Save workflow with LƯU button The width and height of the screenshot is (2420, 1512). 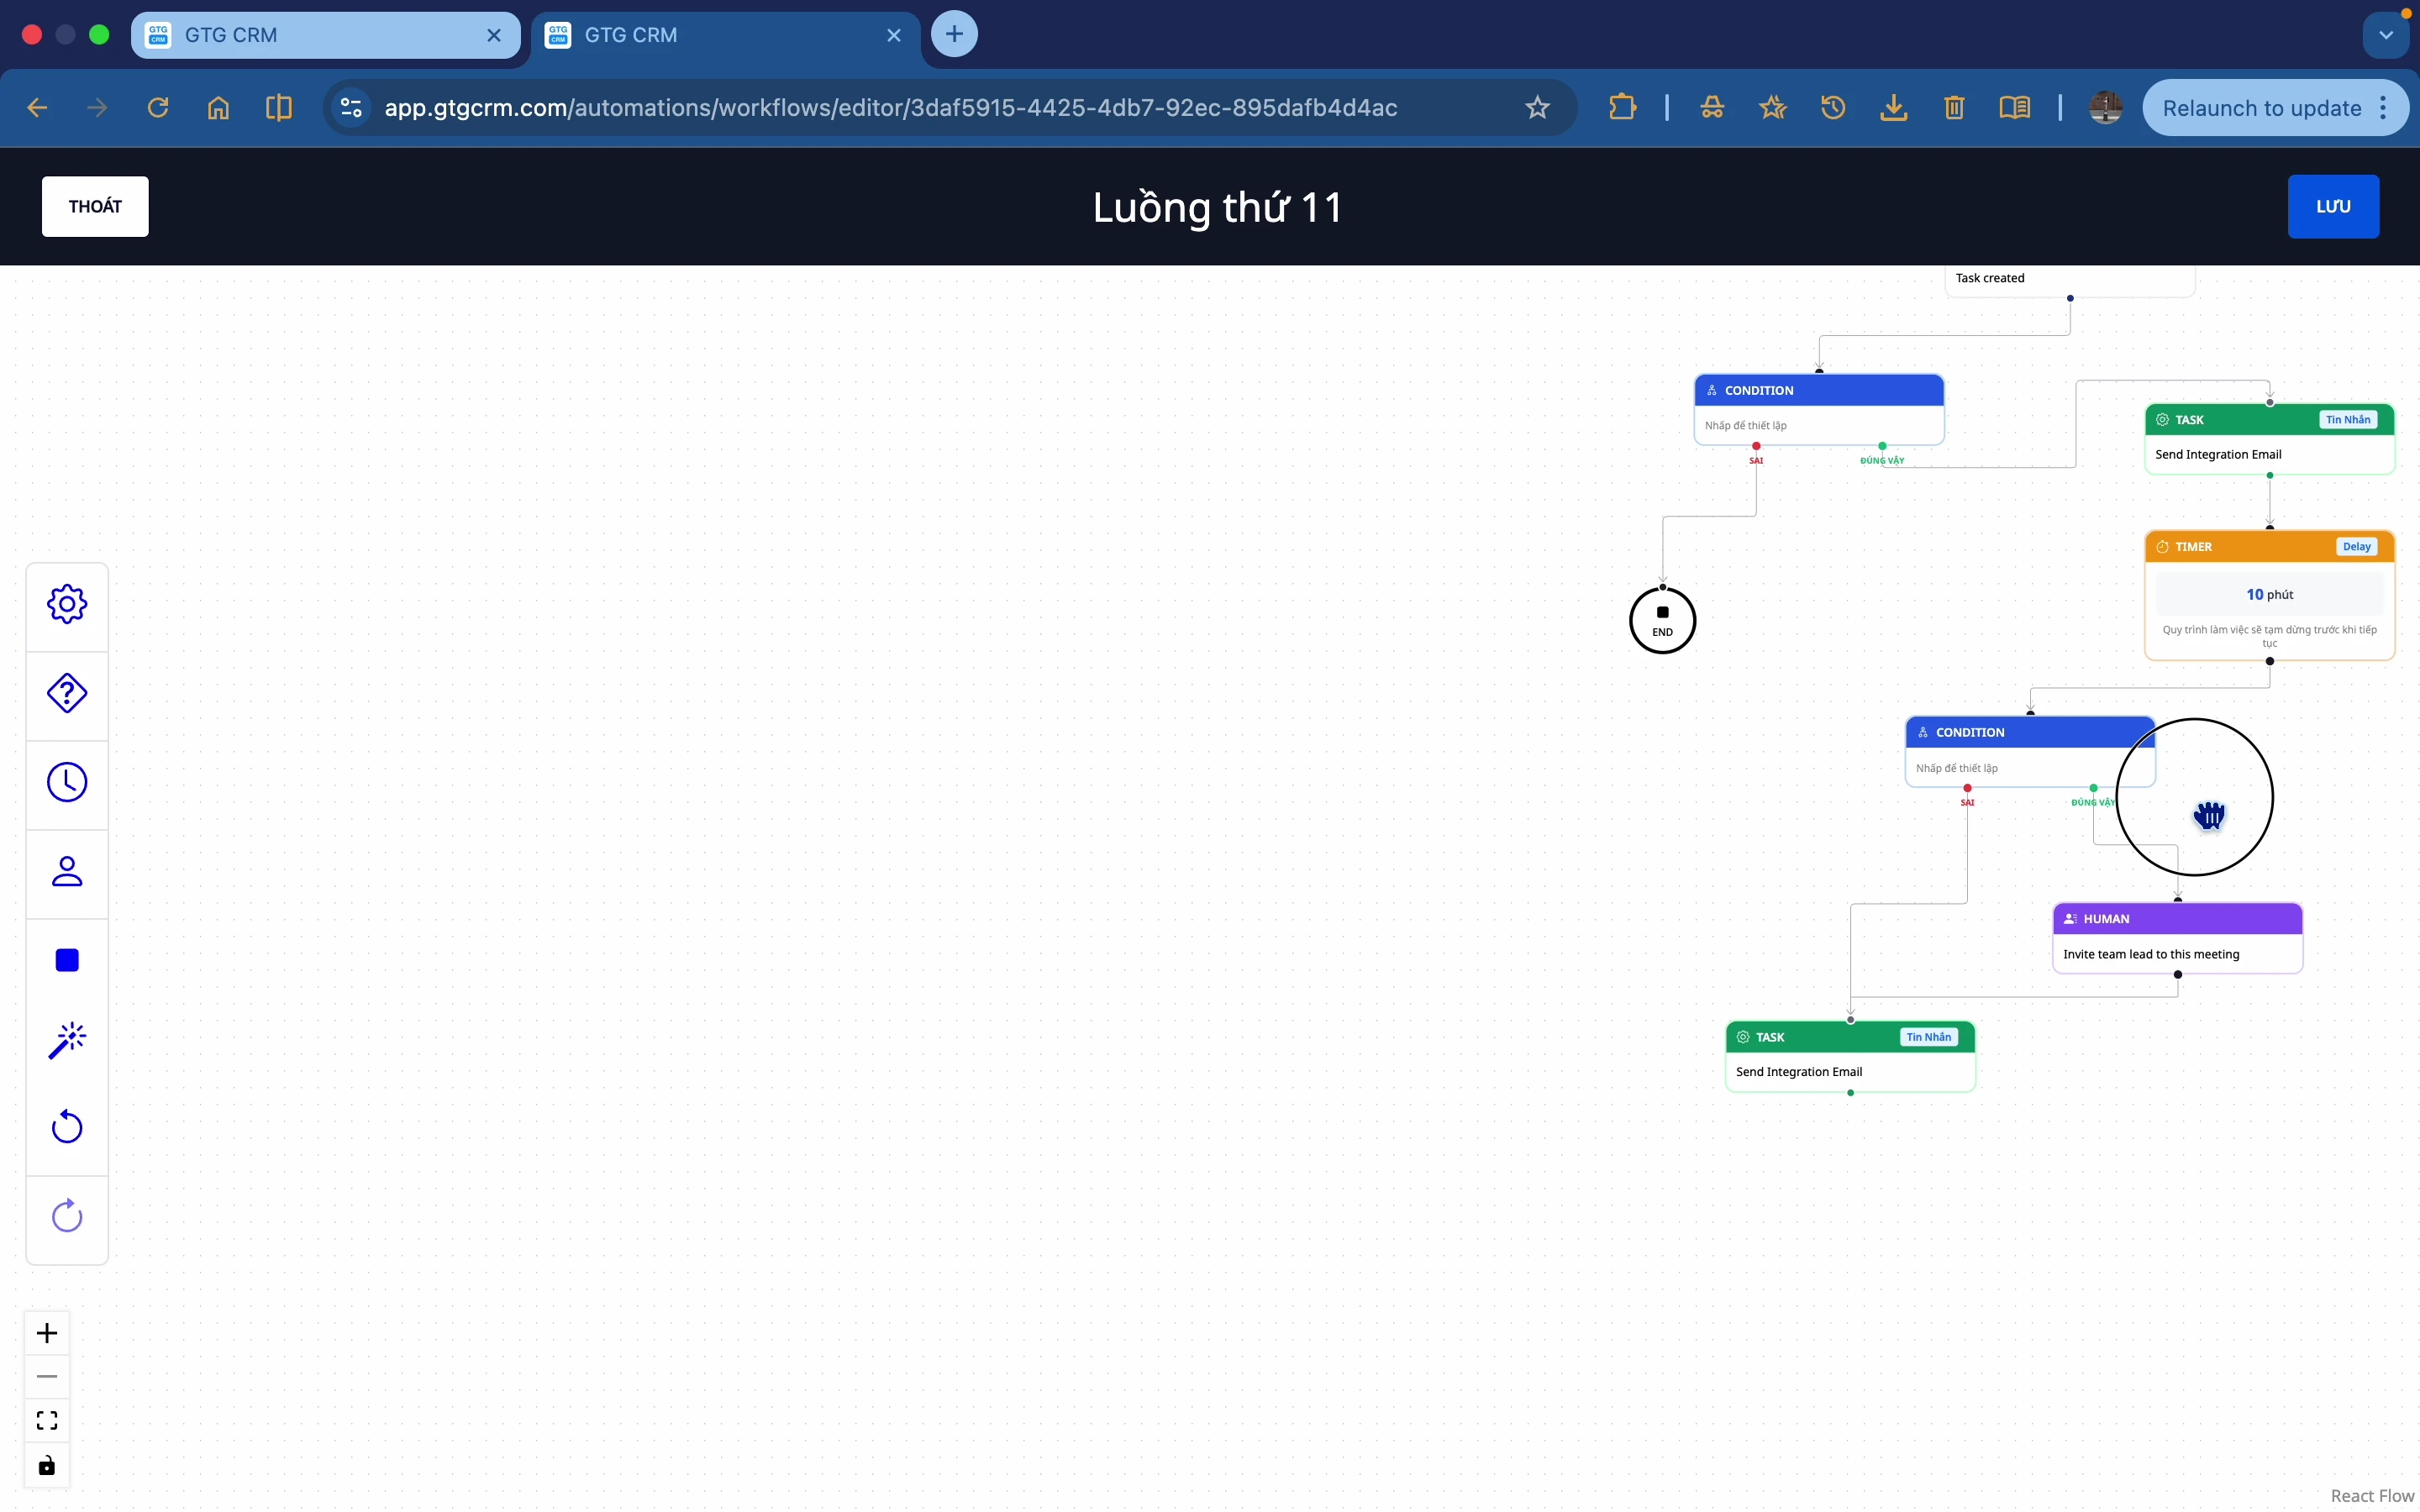2332,206
